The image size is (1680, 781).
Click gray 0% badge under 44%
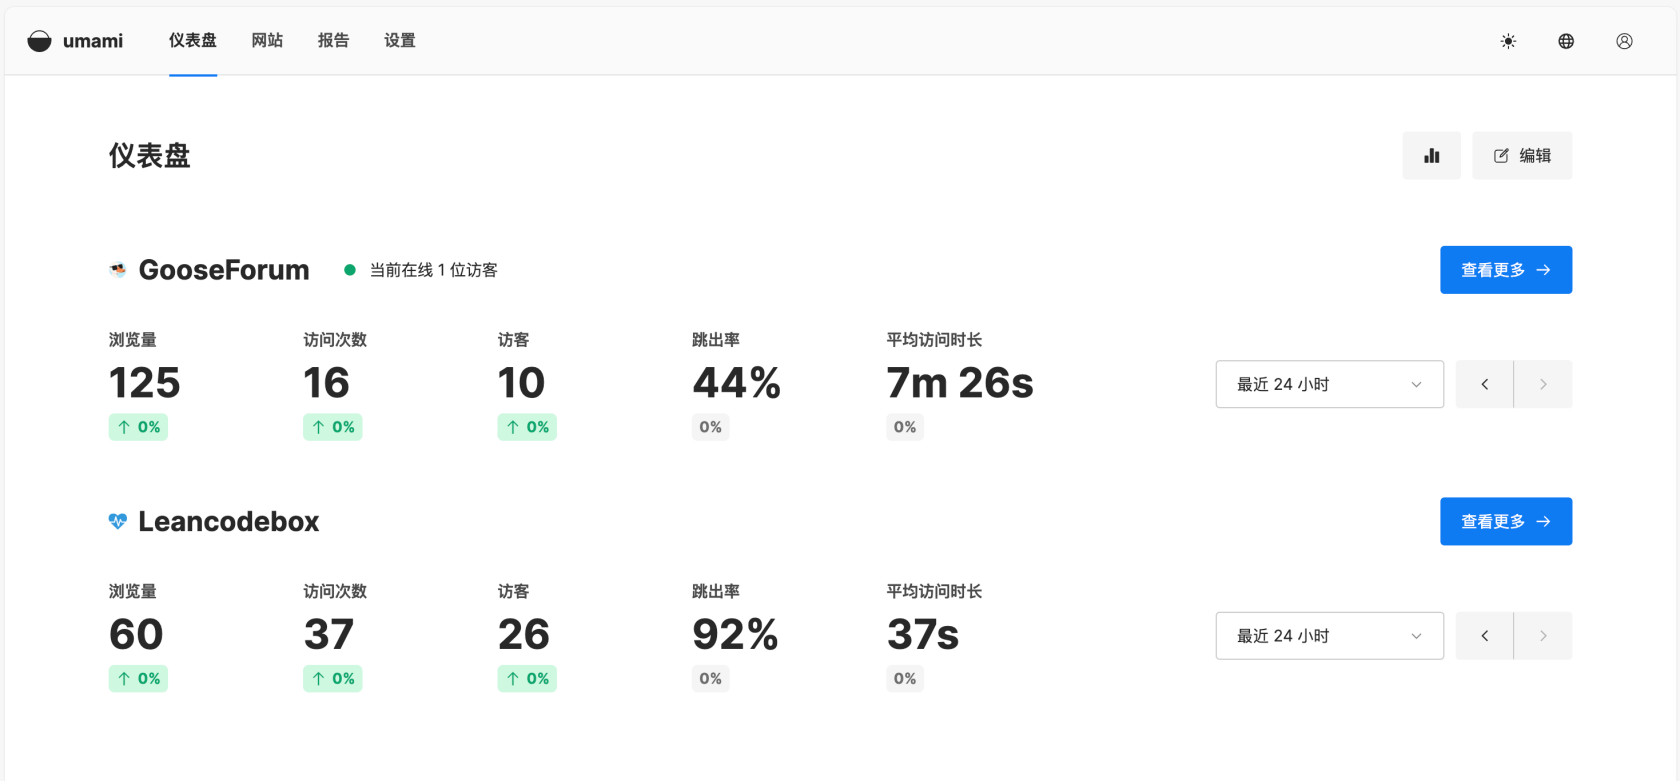pos(711,427)
